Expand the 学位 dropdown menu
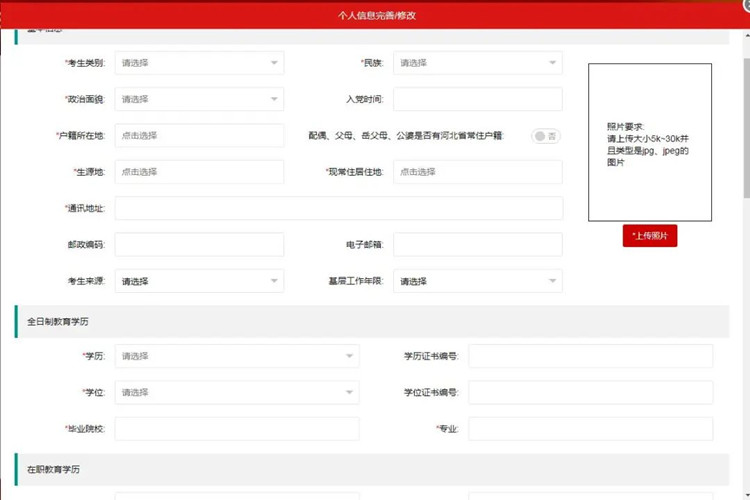The height and width of the screenshot is (500, 750). (236, 392)
